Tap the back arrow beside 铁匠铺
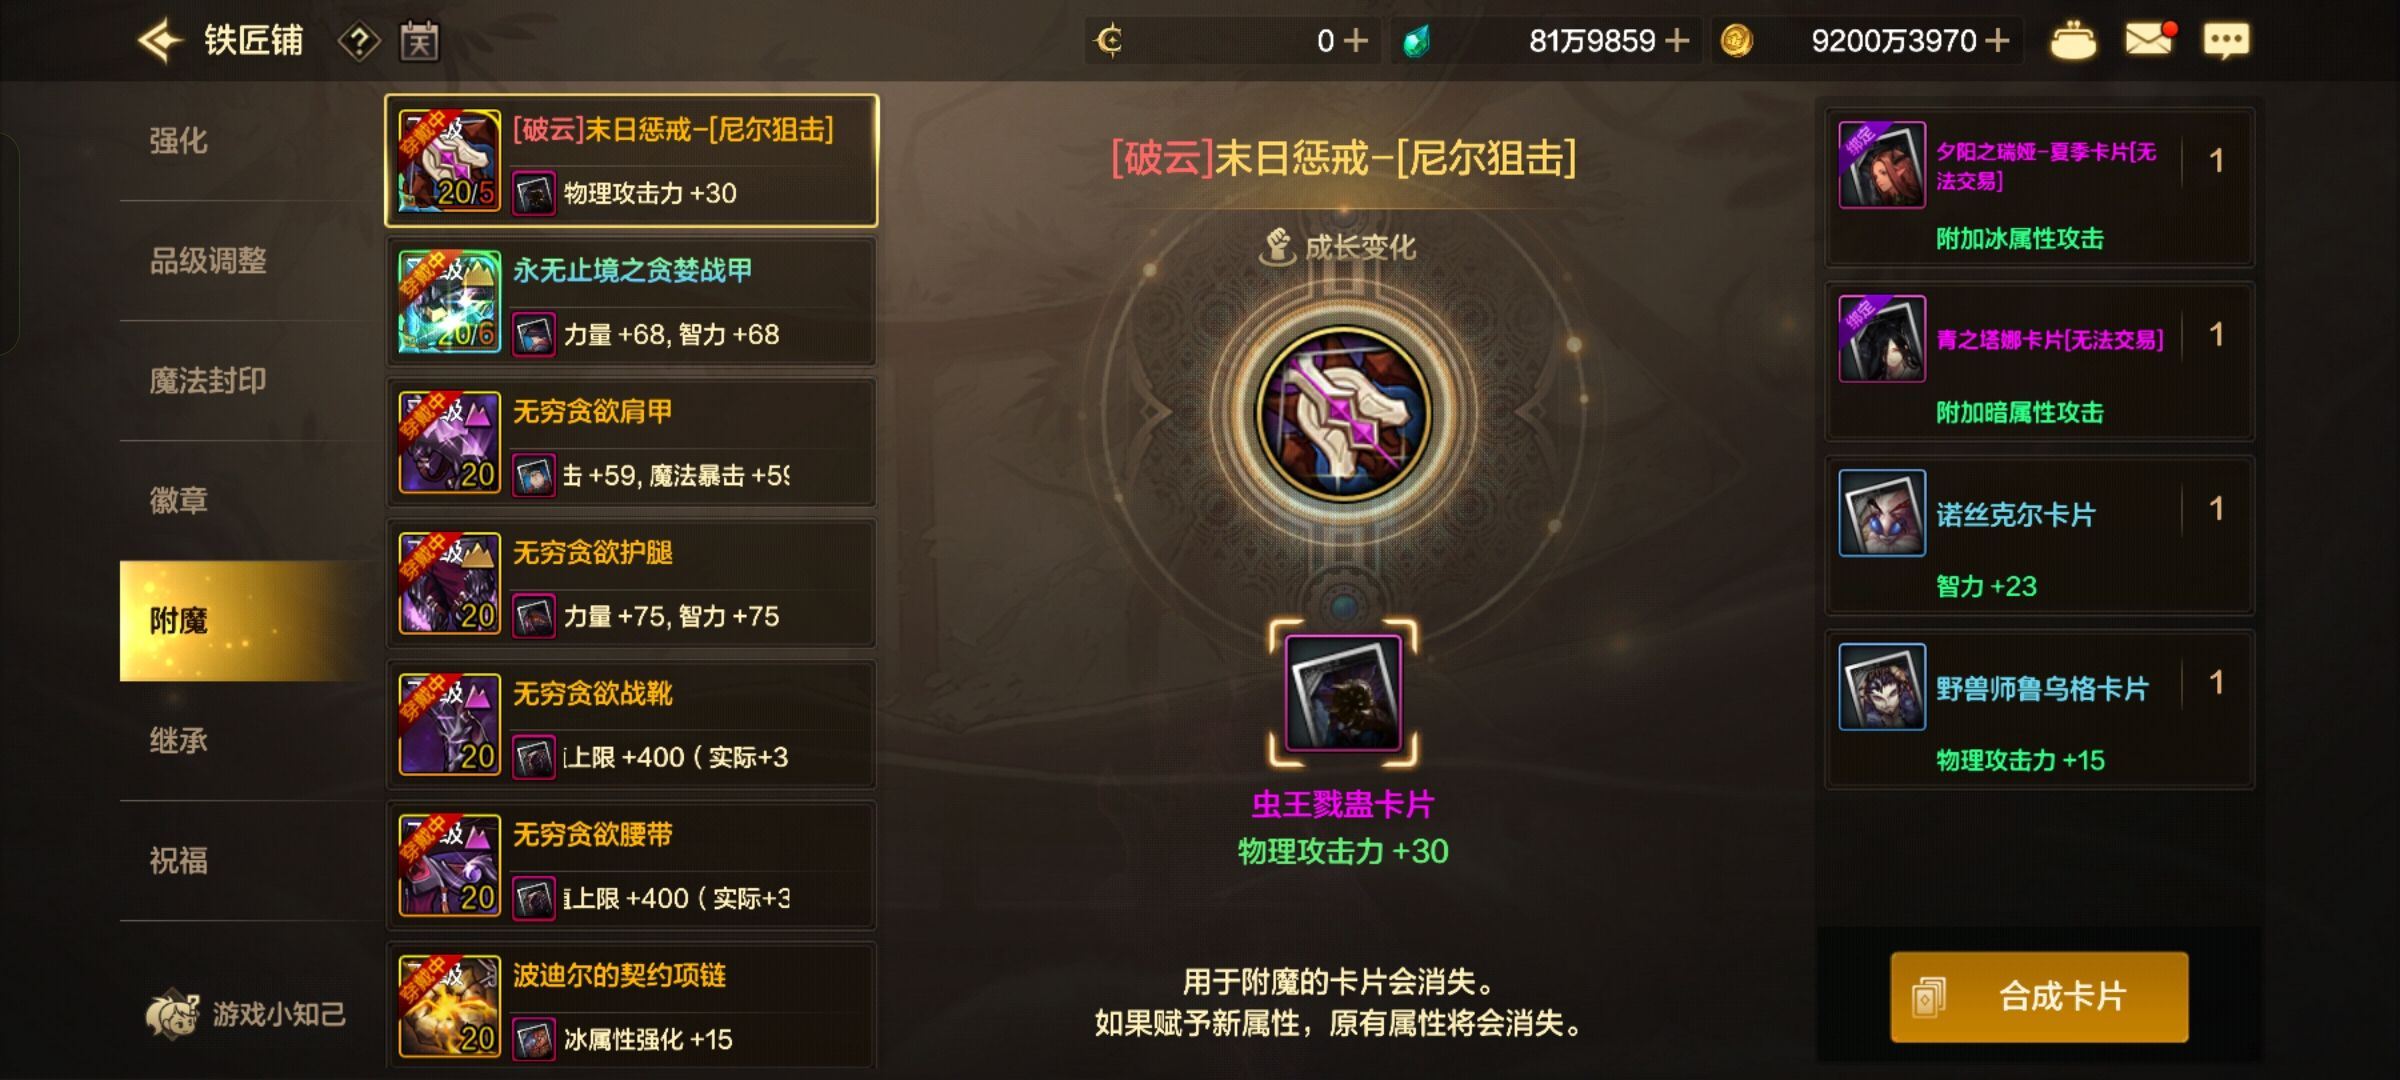Viewport: 2400px width, 1080px height. [160, 41]
